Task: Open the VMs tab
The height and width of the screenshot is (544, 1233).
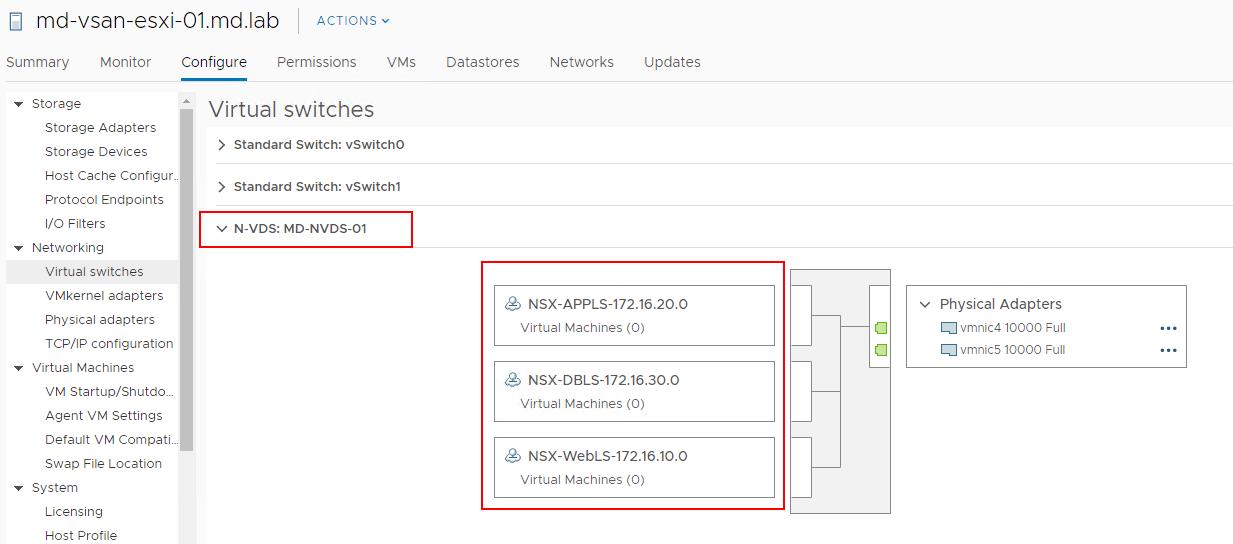Action: [x=401, y=62]
